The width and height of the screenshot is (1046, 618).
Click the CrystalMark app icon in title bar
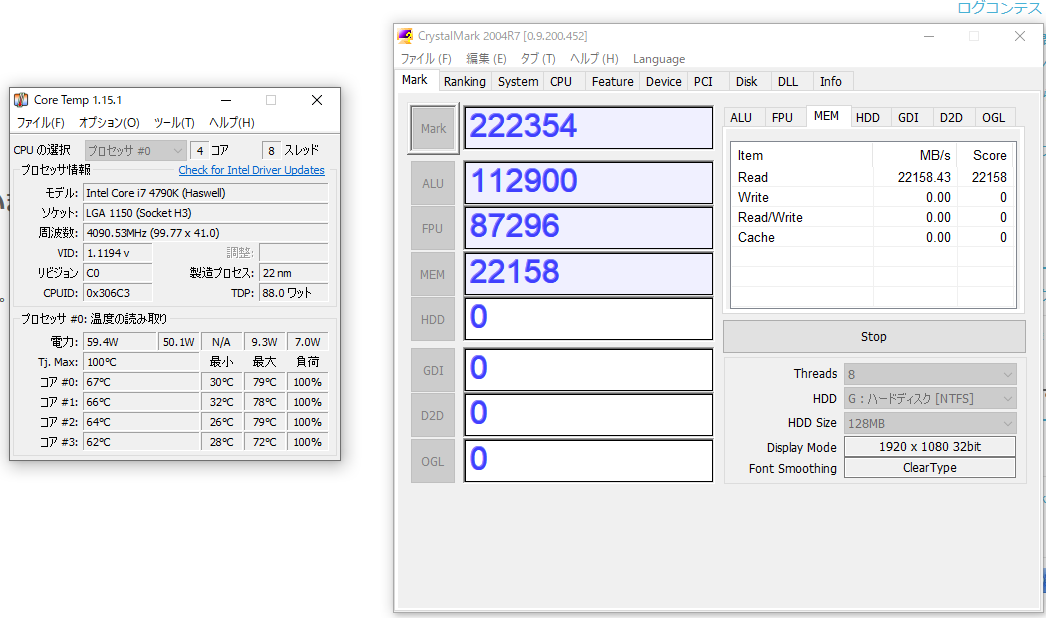(405, 36)
